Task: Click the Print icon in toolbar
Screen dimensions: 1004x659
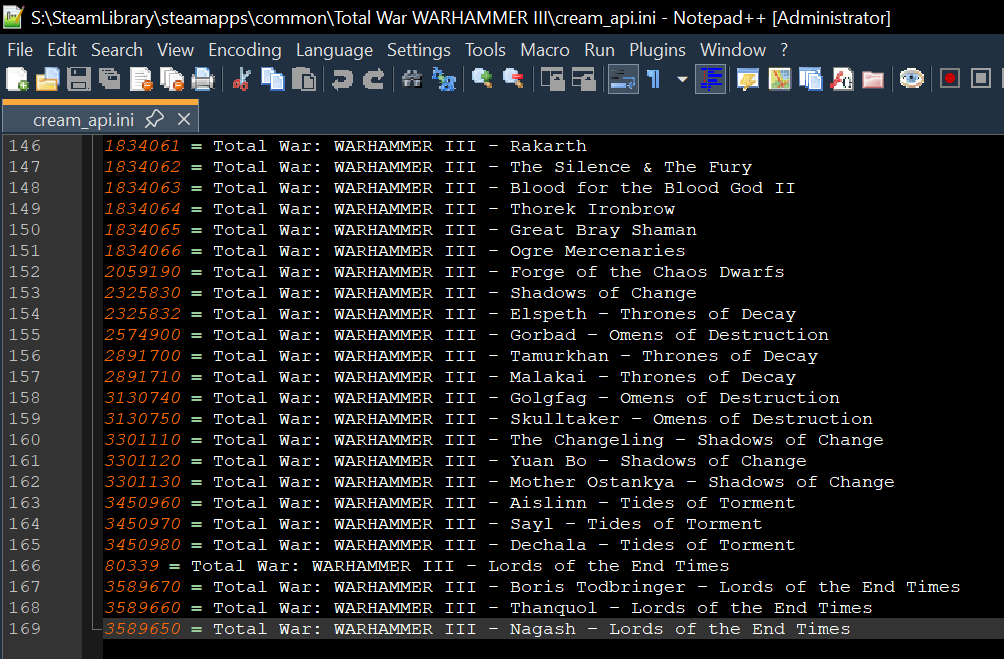Action: coord(203,79)
